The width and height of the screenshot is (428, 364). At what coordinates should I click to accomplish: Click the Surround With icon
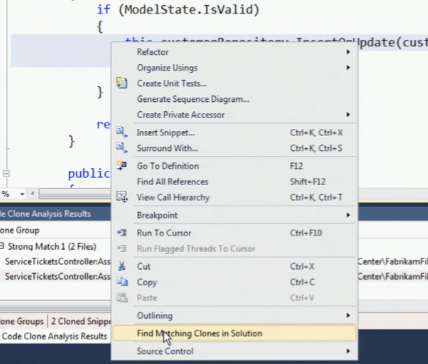[122, 148]
